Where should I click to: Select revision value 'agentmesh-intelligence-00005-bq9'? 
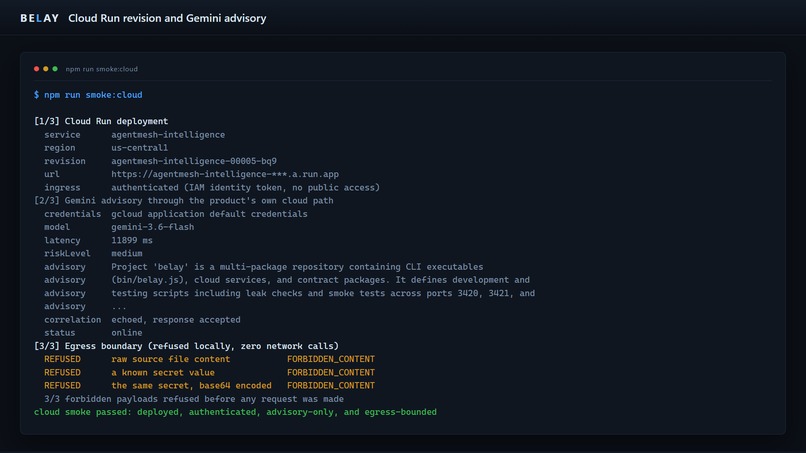tap(194, 161)
